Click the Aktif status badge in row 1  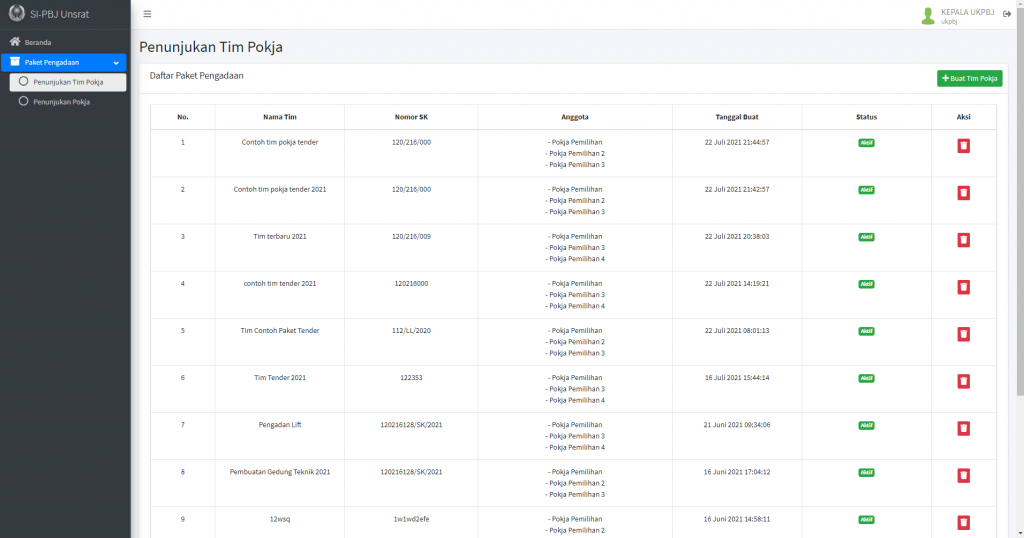[x=866, y=143]
